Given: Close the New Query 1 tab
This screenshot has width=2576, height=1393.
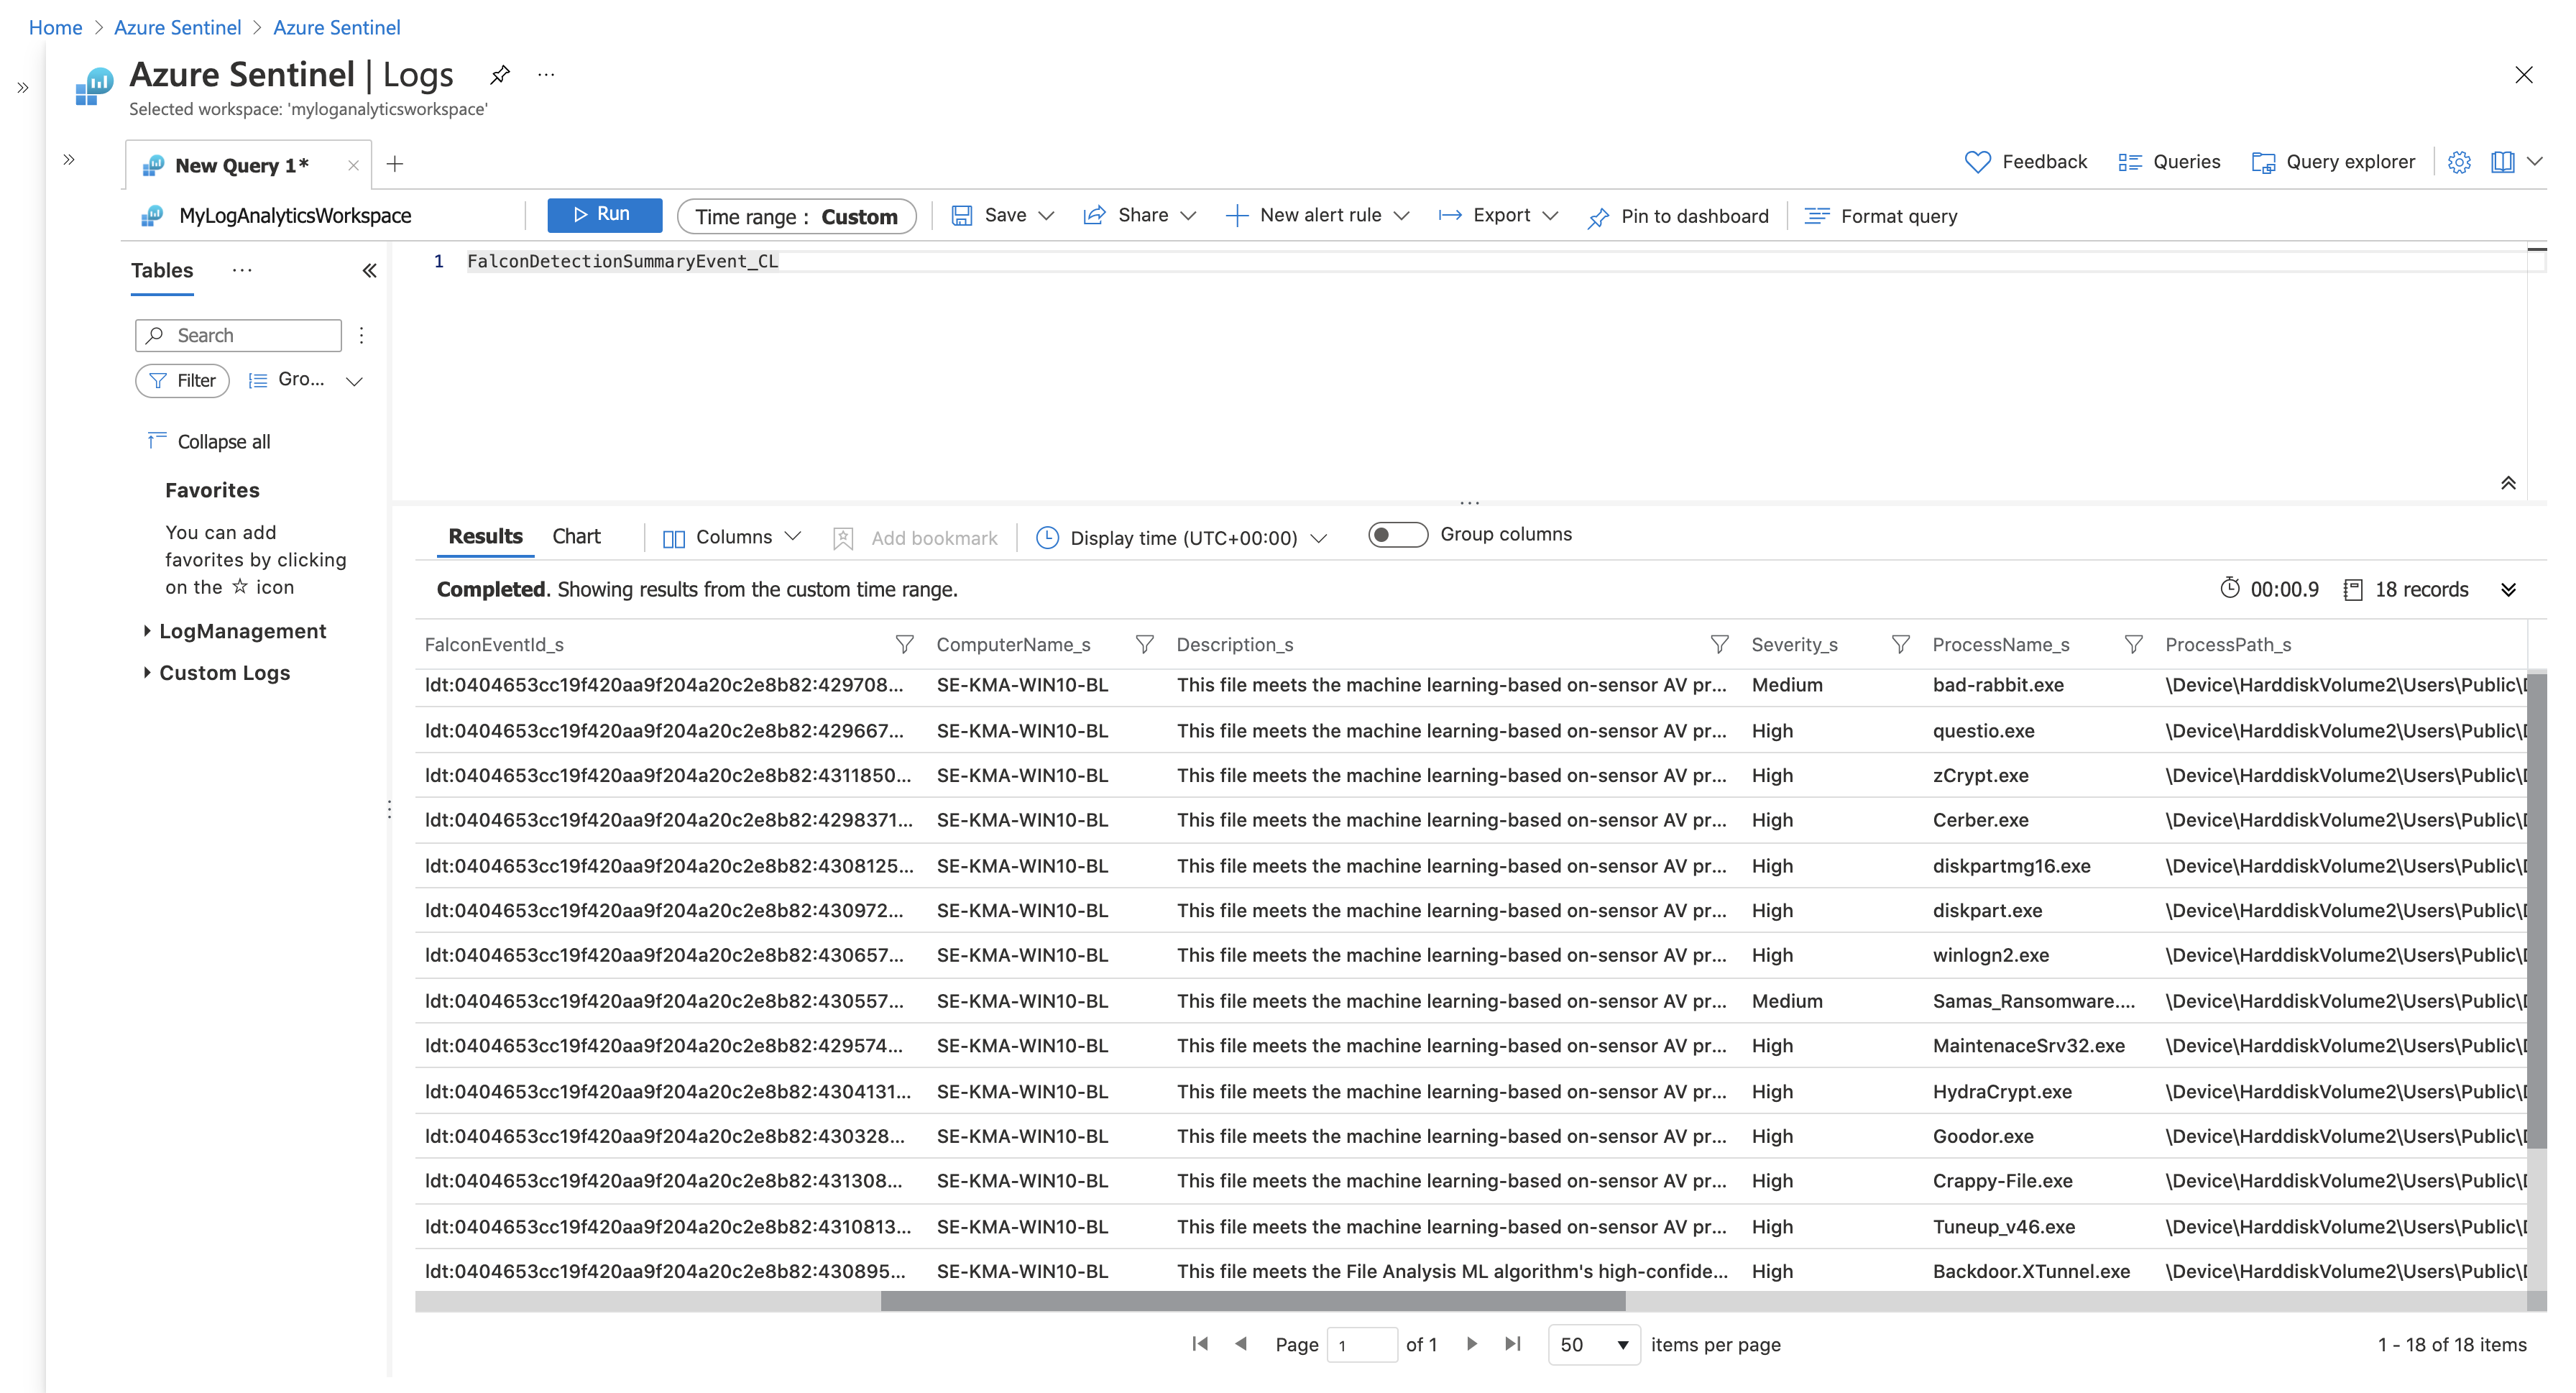Looking at the screenshot, I should pyautogui.click(x=353, y=166).
